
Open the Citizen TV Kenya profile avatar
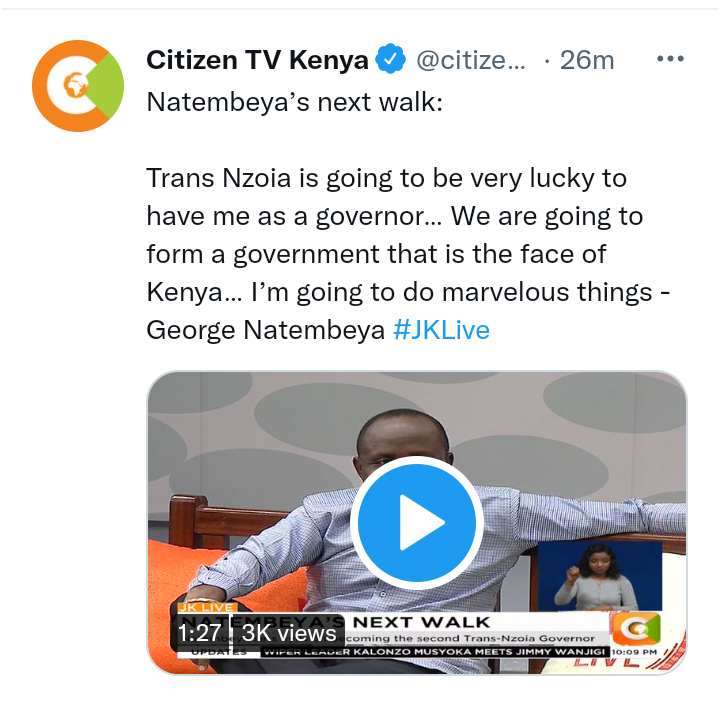tap(78, 86)
